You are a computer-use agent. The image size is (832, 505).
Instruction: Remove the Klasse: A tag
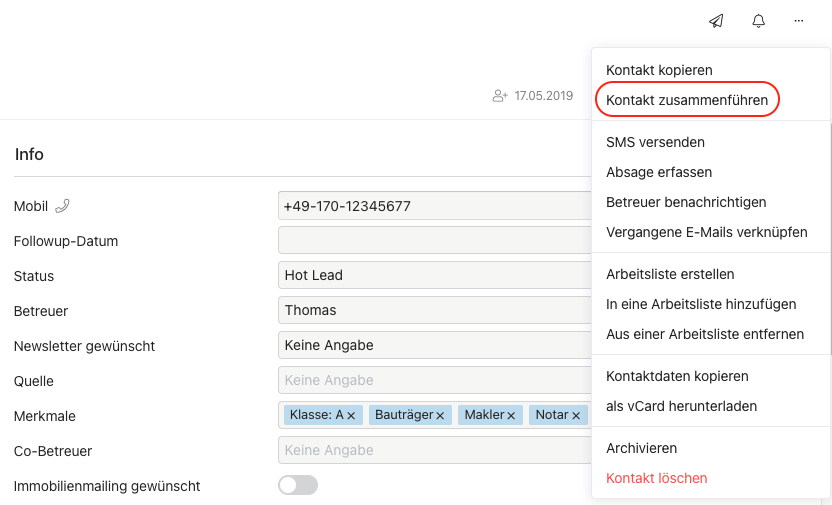(x=351, y=416)
